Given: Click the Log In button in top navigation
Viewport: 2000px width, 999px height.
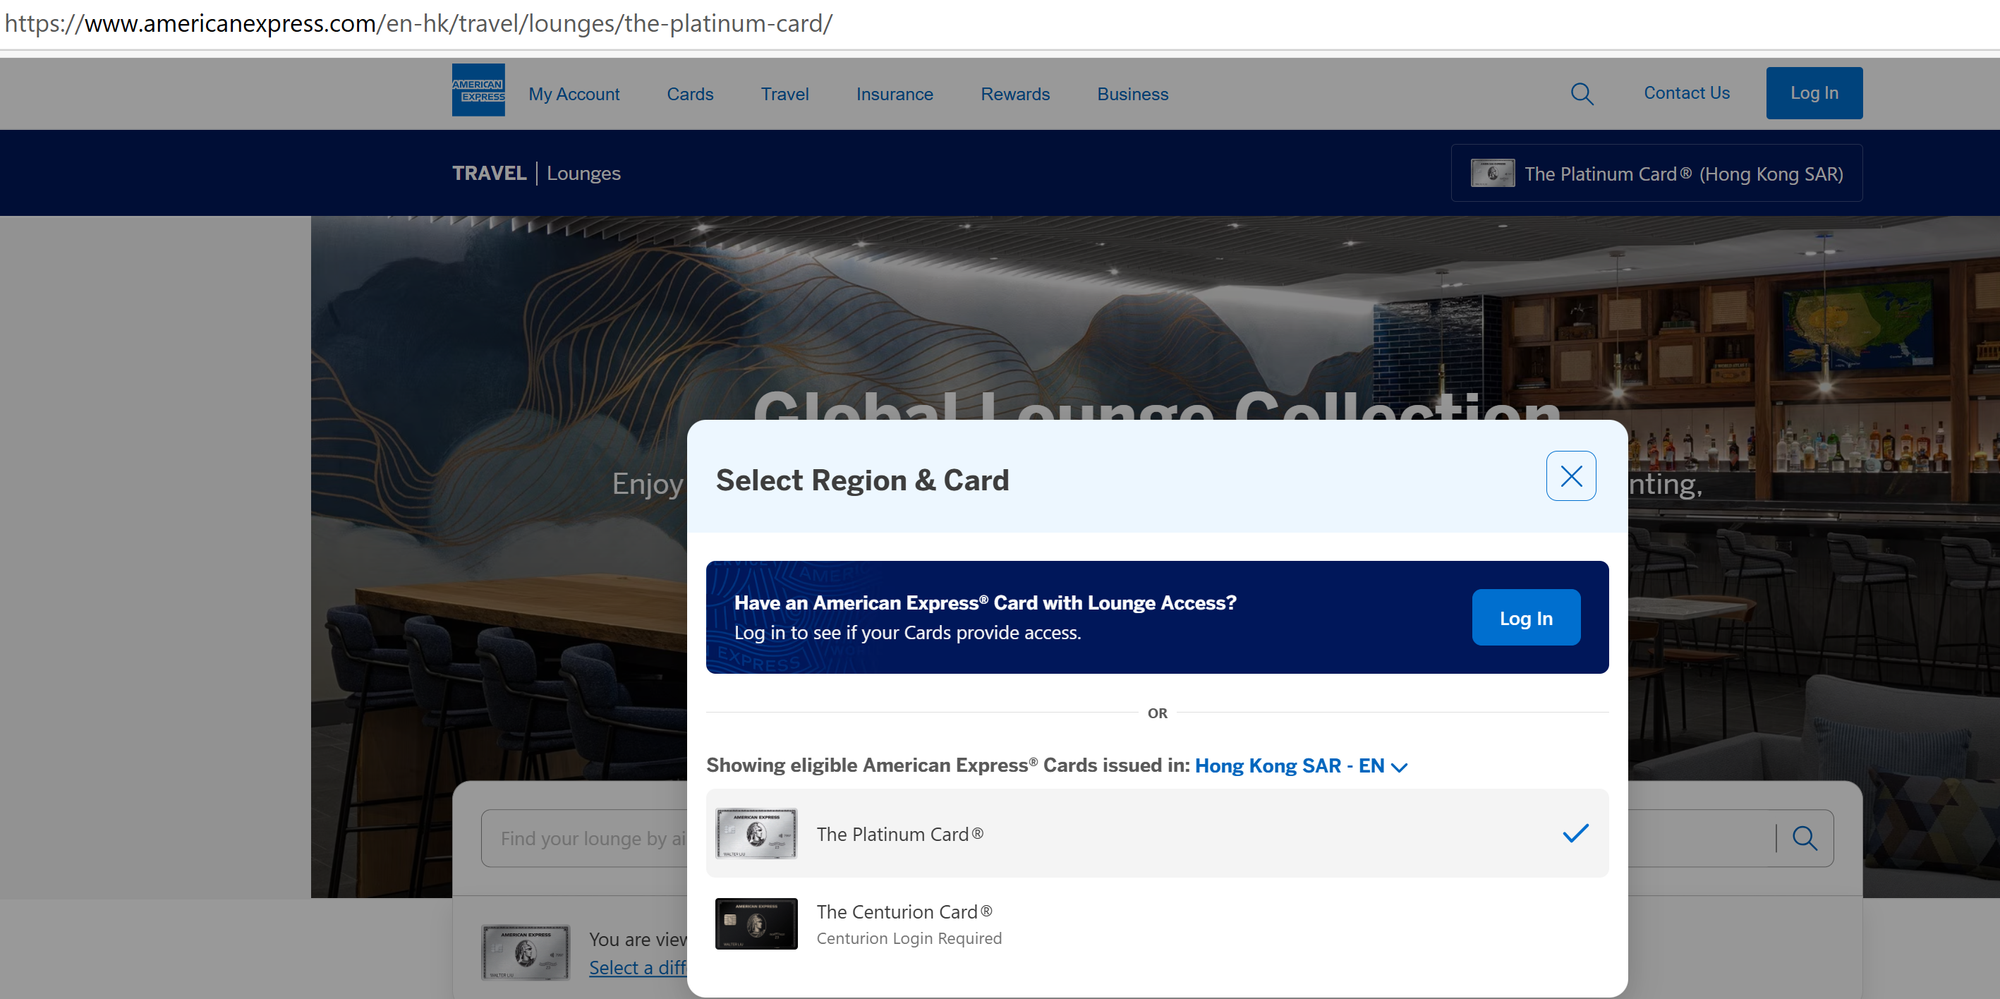Looking at the screenshot, I should point(1814,93).
